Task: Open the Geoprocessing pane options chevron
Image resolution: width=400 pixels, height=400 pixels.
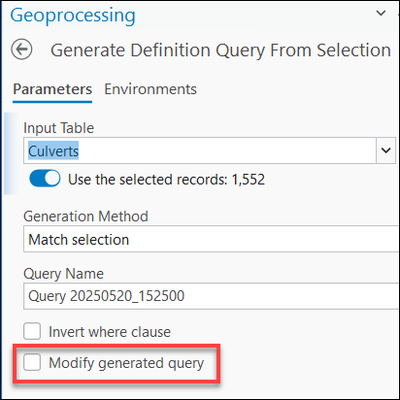Action: point(381,13)
